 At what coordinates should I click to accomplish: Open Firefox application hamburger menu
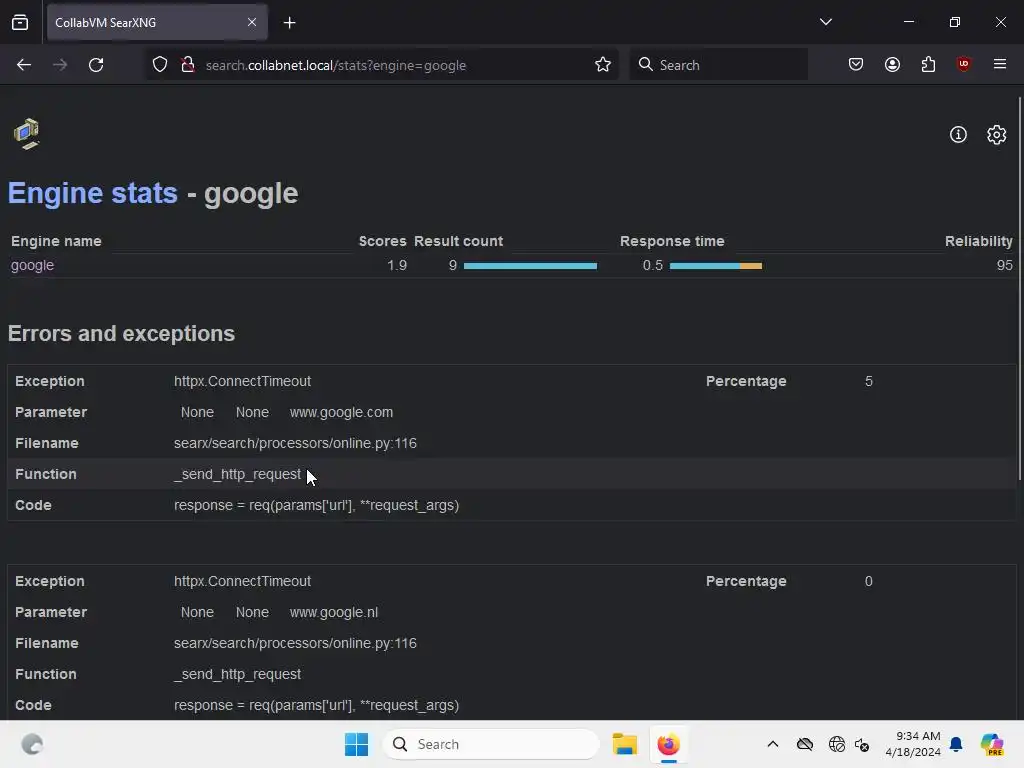click(1000, 65)
